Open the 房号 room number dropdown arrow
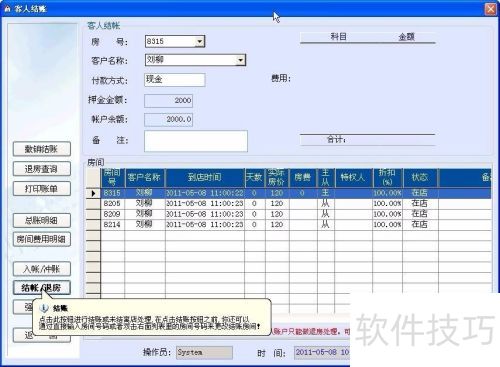 coord(199,42)
